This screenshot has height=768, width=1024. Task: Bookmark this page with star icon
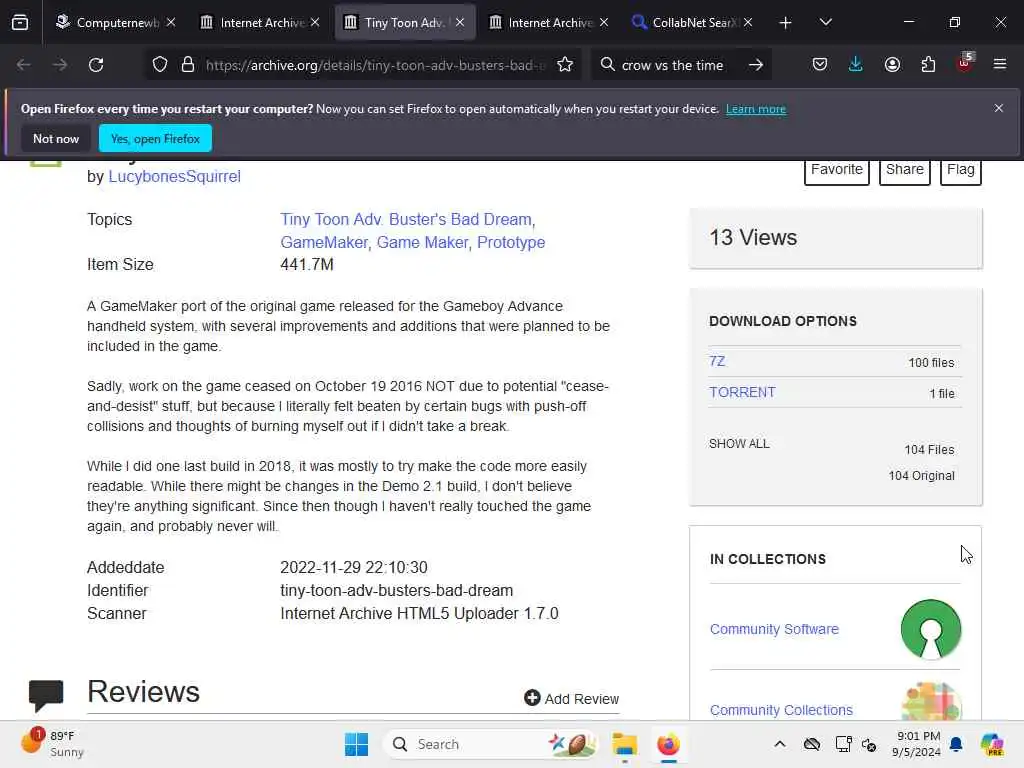click(565, 65)
